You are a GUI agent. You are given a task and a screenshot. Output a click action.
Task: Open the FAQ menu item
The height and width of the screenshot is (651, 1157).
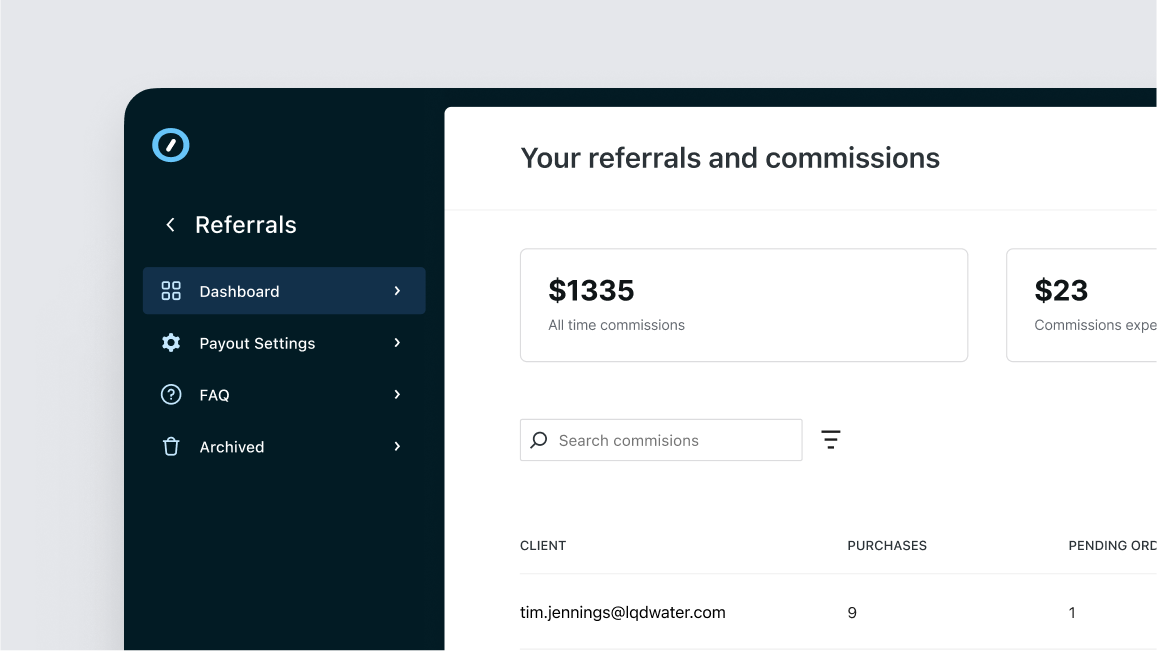[284, 395]
